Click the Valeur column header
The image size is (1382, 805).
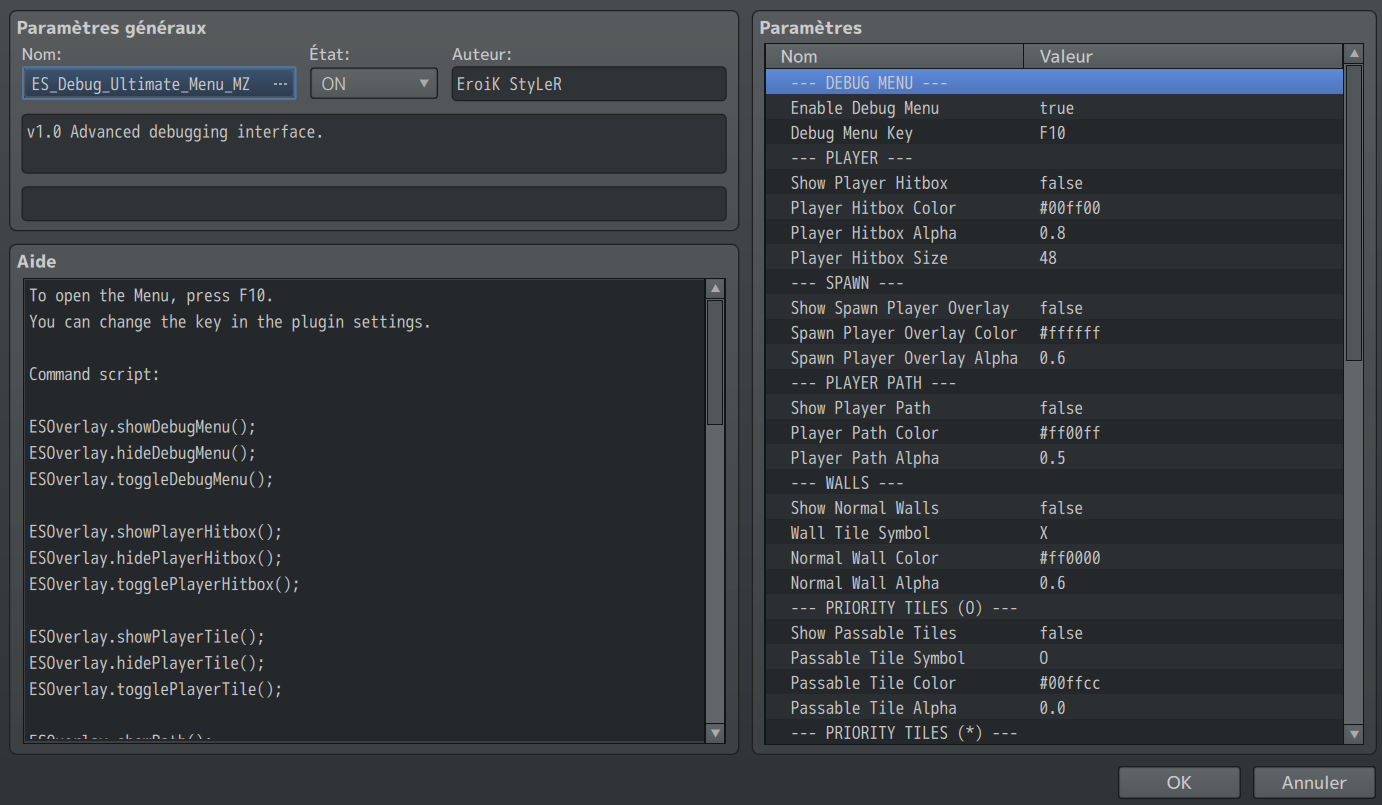pos(1182,56)
